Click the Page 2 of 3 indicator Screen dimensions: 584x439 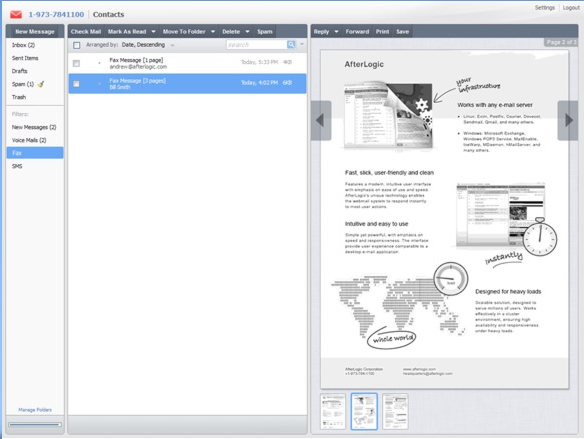pyautogui.click(x=561, y=42)
